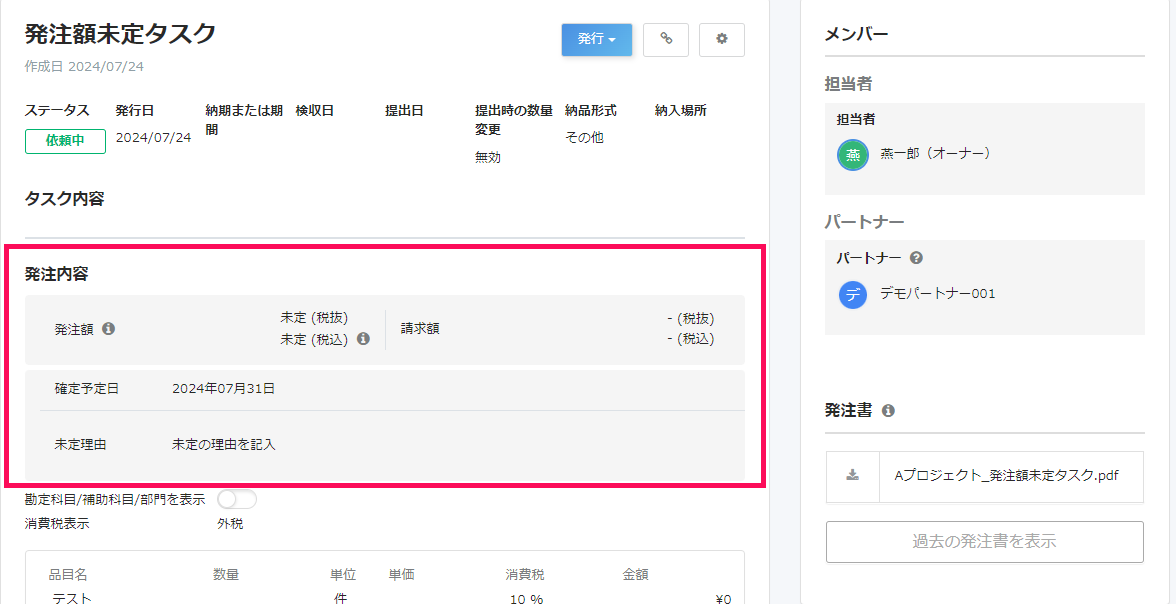This screenshot has height=604, width=1176.
Task: Click the - (税抜) 請求額 value
Action: [x=691, y=317]
